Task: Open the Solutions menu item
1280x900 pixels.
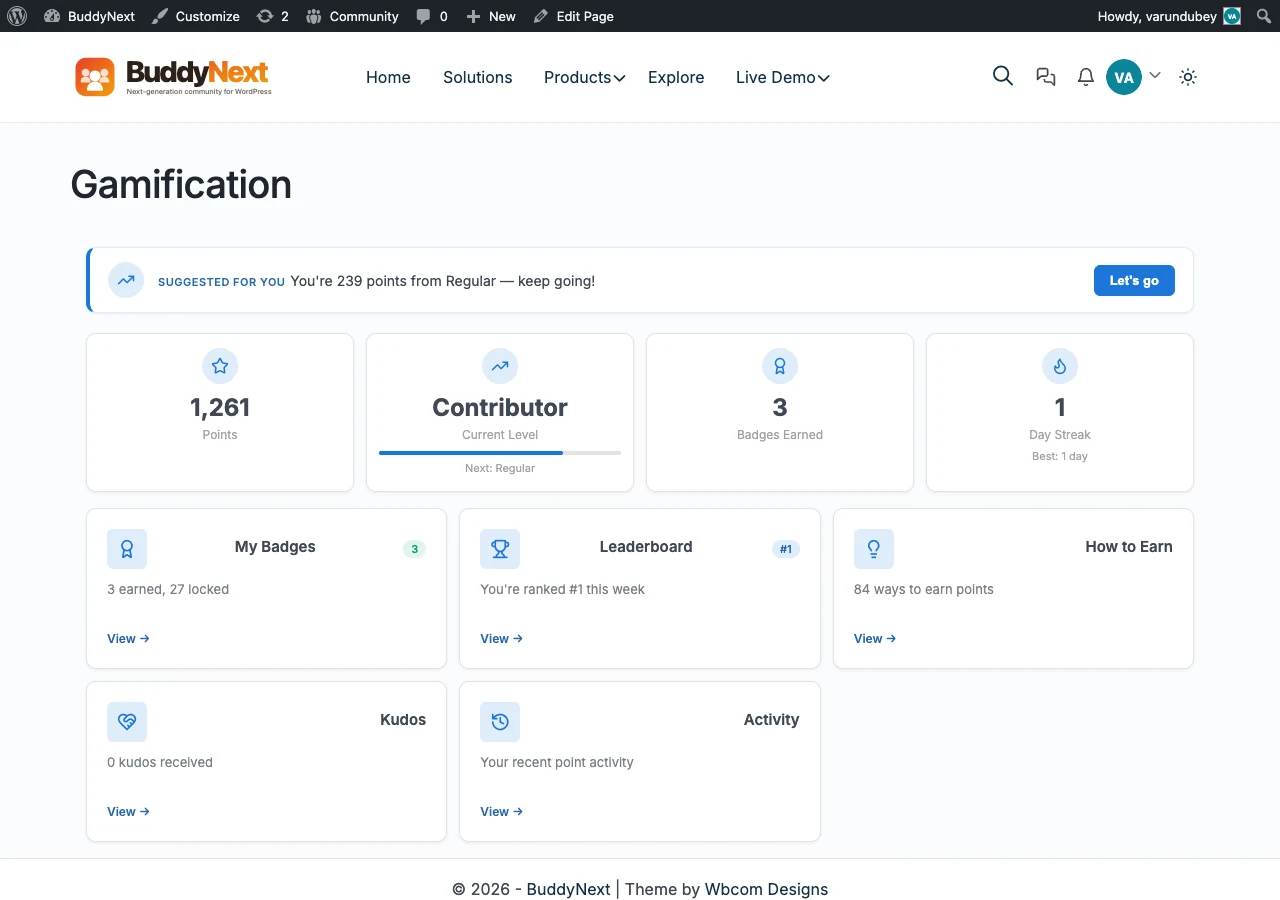Action: coord(478,77)
